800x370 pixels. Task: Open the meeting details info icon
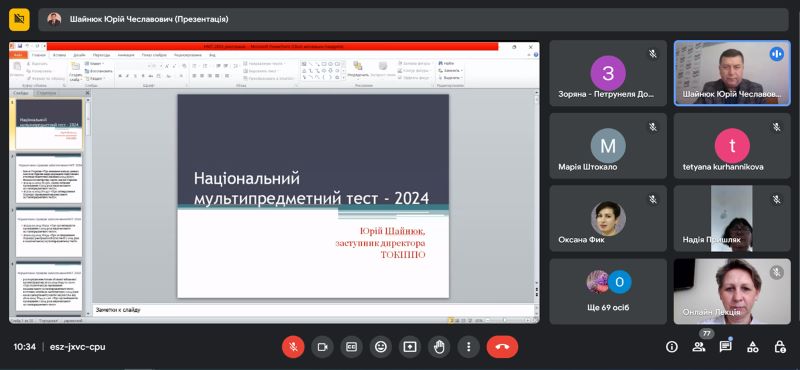[672, 347]
